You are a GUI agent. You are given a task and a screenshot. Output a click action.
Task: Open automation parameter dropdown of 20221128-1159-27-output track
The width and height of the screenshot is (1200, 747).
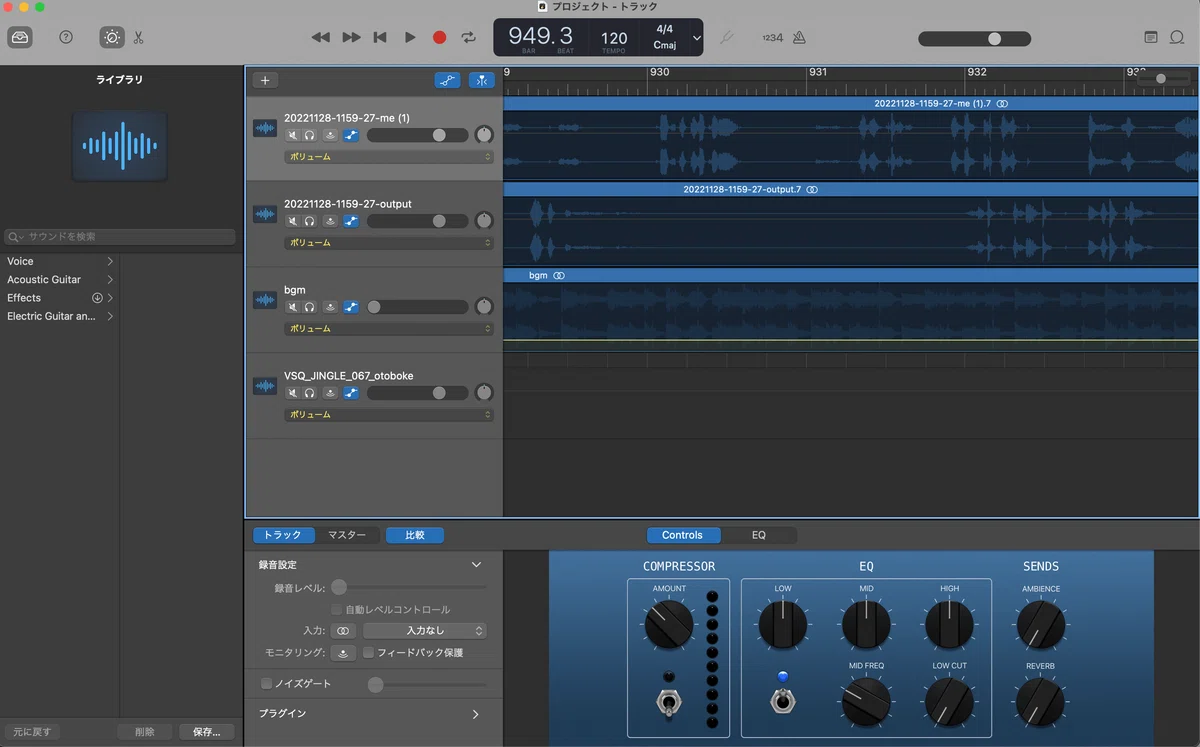coord(389,243)
